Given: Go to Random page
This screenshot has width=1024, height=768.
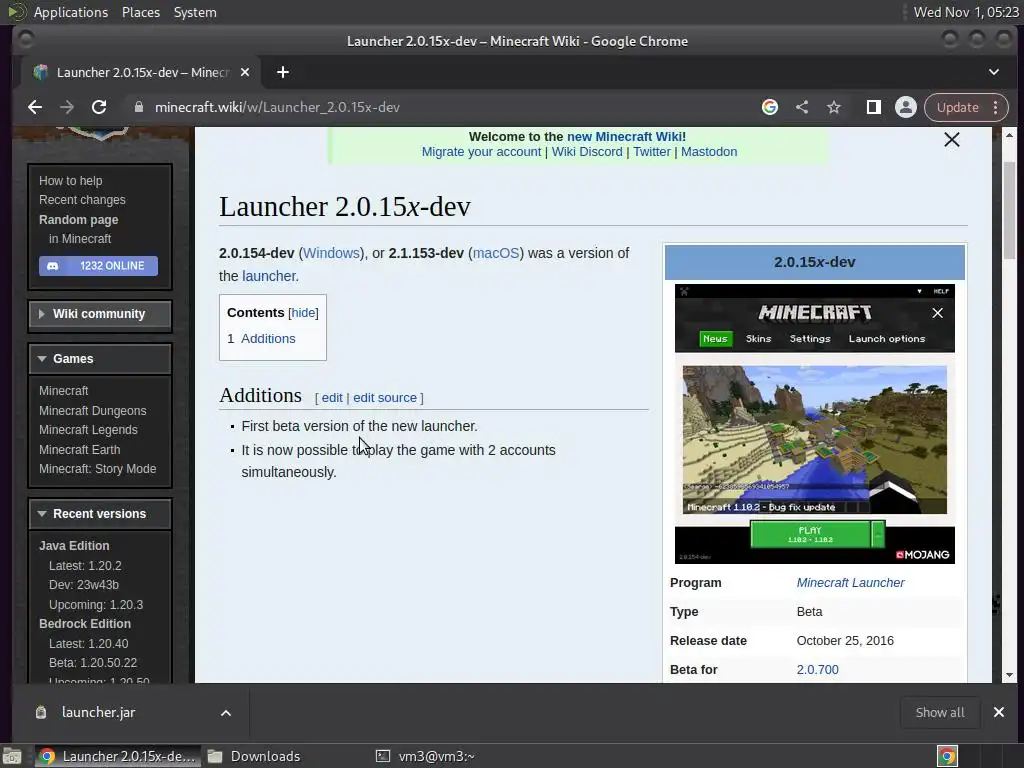Looking at the screenshot, I should 78,219.
